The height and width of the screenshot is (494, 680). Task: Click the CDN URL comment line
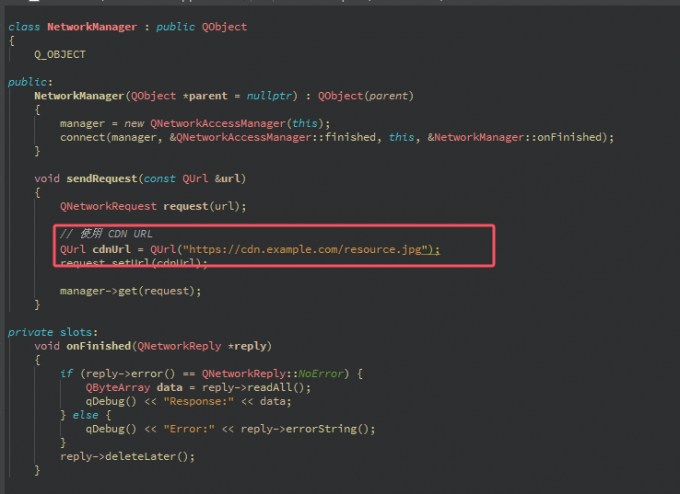pyautogui.click(x=105, y=234)
